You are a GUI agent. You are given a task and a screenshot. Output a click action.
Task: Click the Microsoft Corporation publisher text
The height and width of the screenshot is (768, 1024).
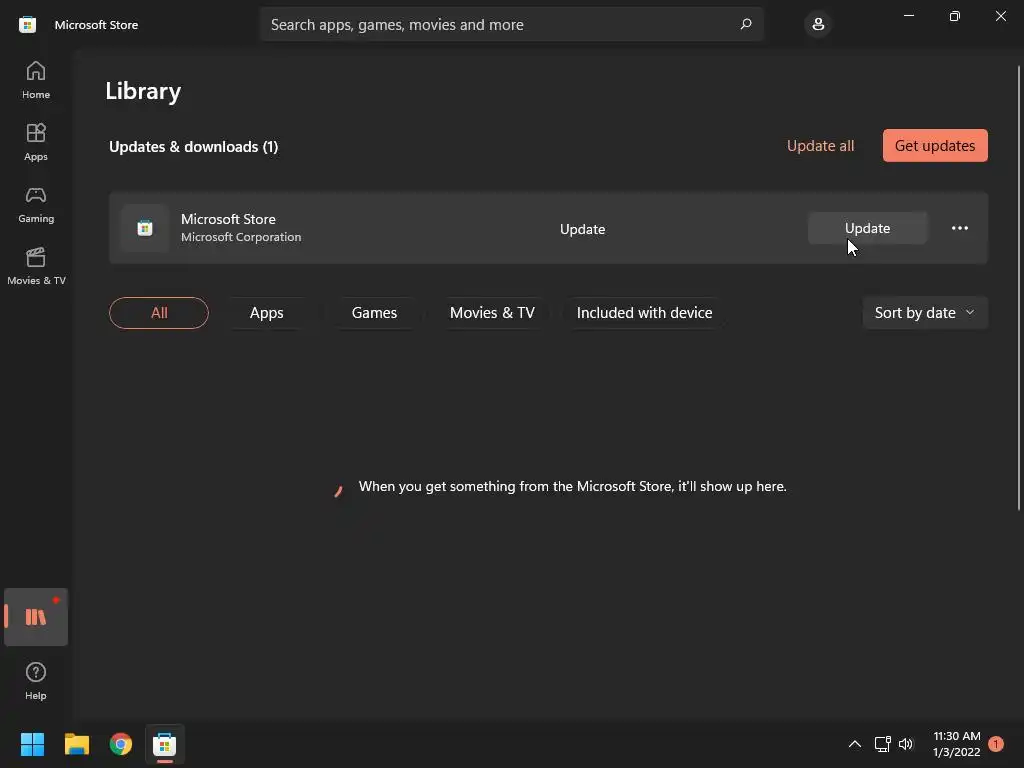pyautogui.click(x=241, y=237)
